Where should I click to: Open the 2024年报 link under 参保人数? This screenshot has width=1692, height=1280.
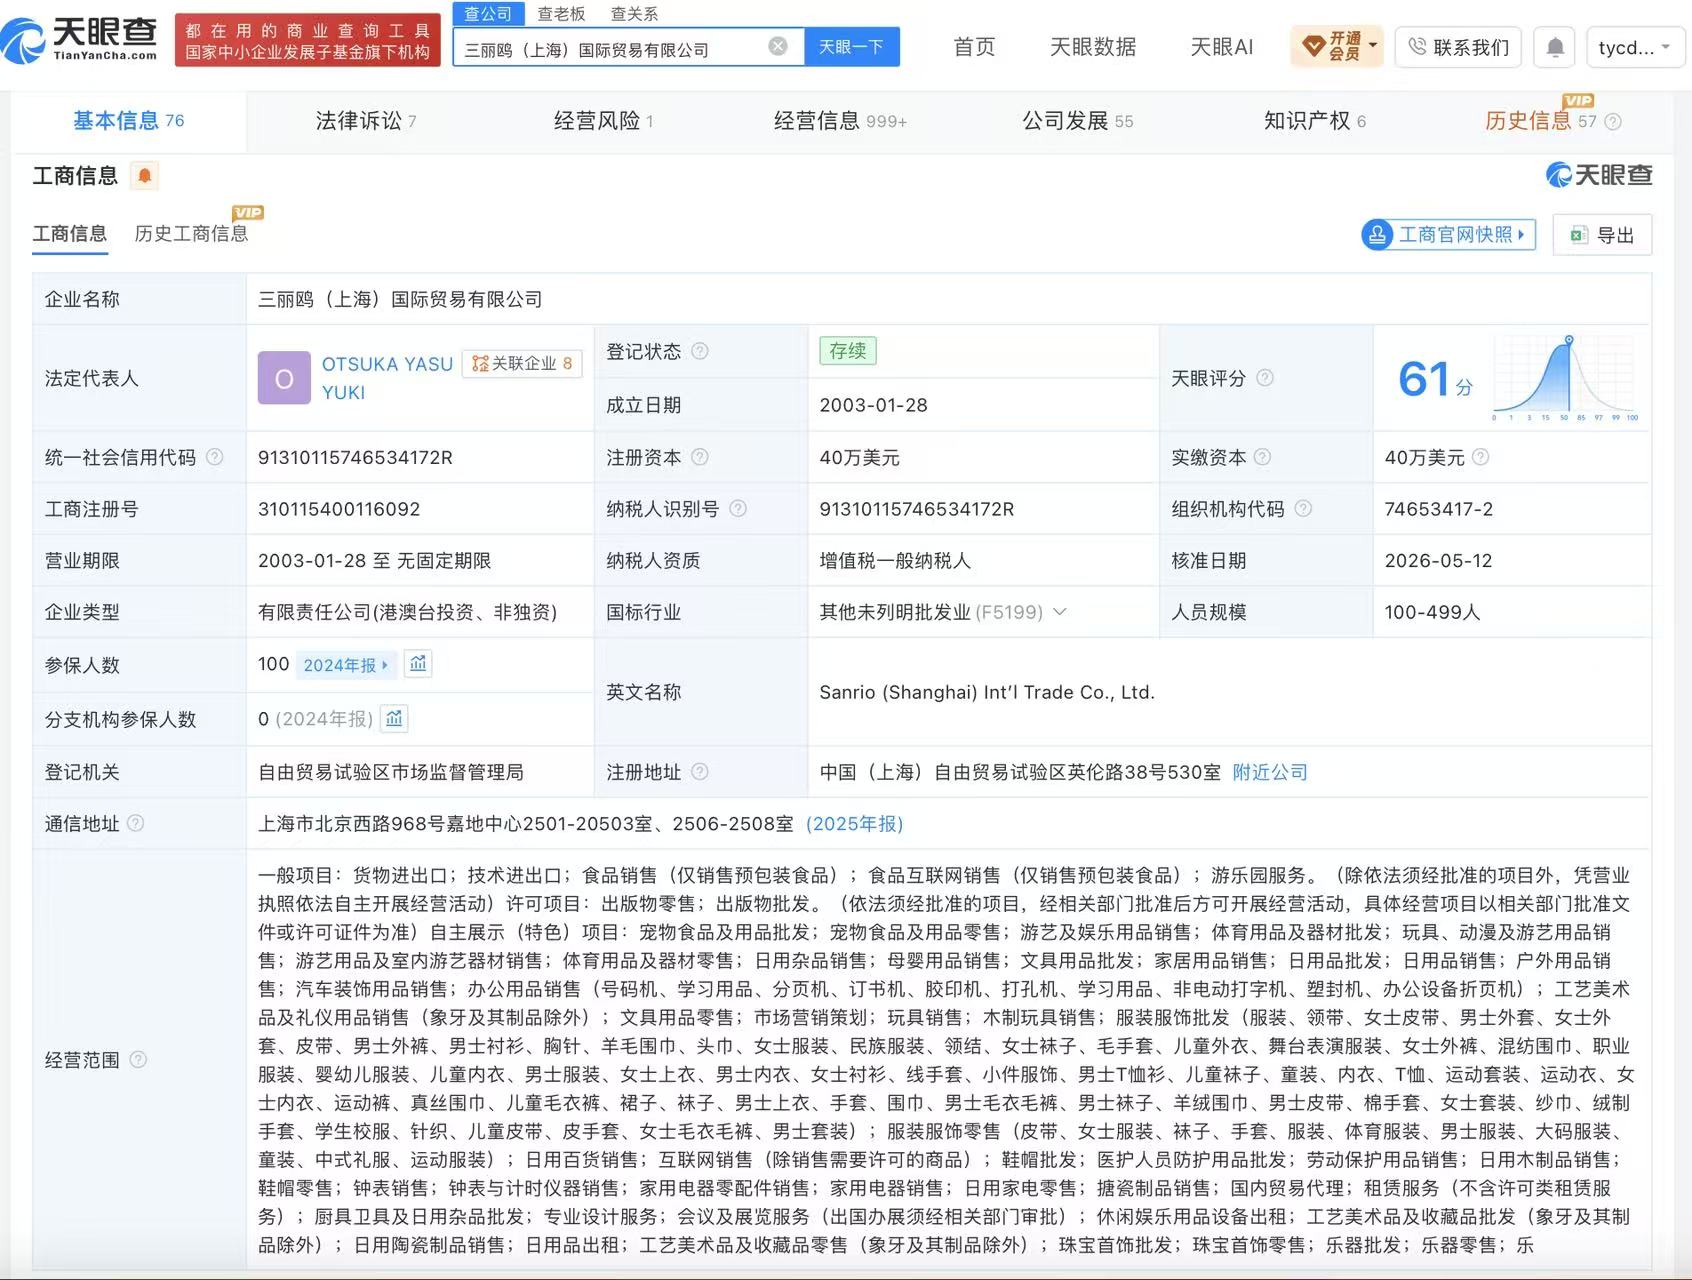[346, 665]
